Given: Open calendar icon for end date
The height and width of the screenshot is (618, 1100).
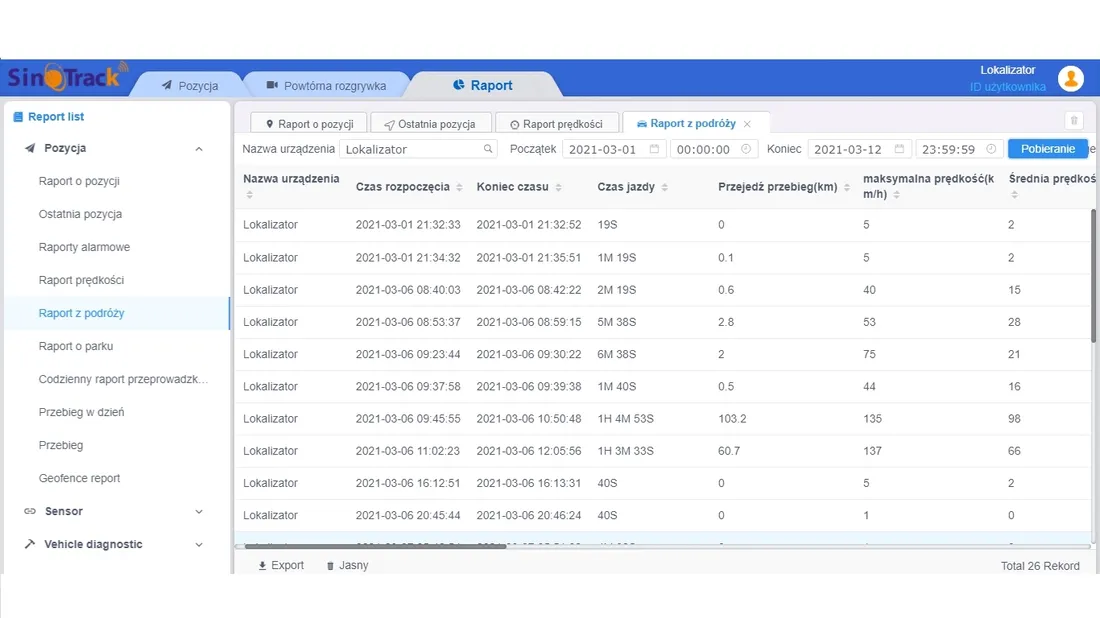Looking at the screenshot, I should pos(899,149).
